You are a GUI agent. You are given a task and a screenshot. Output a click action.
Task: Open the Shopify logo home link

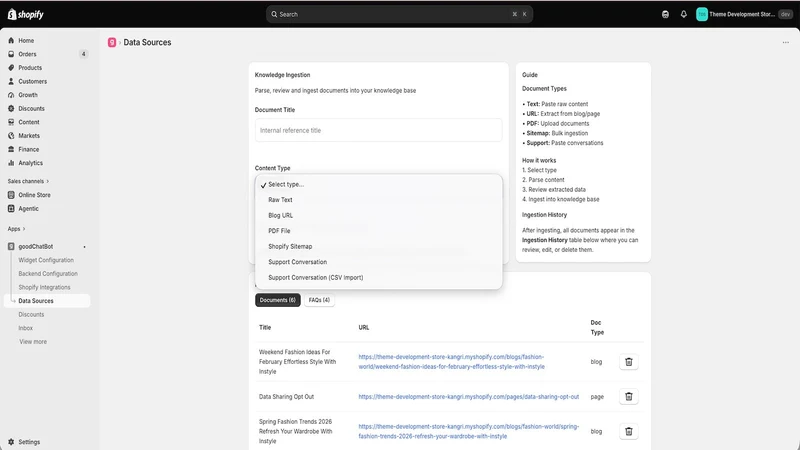click(26, 14)
